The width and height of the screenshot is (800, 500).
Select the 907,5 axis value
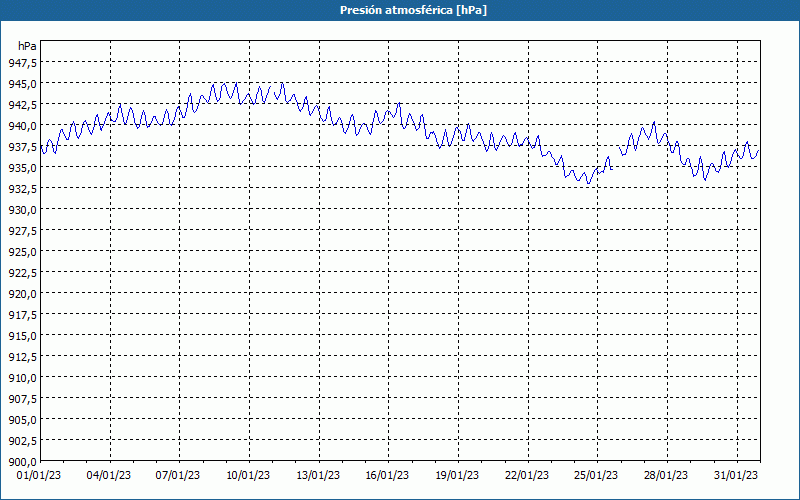[22, 398]
